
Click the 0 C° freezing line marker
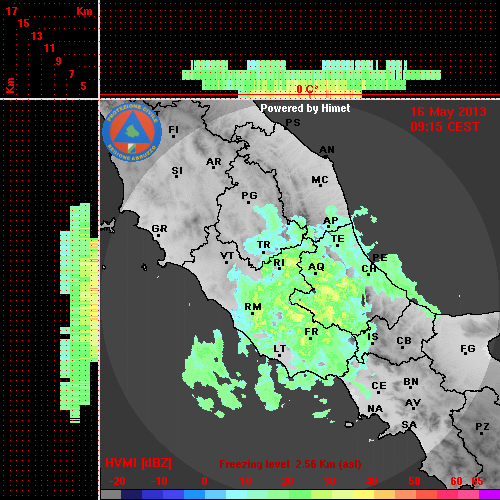coord(307,89)
